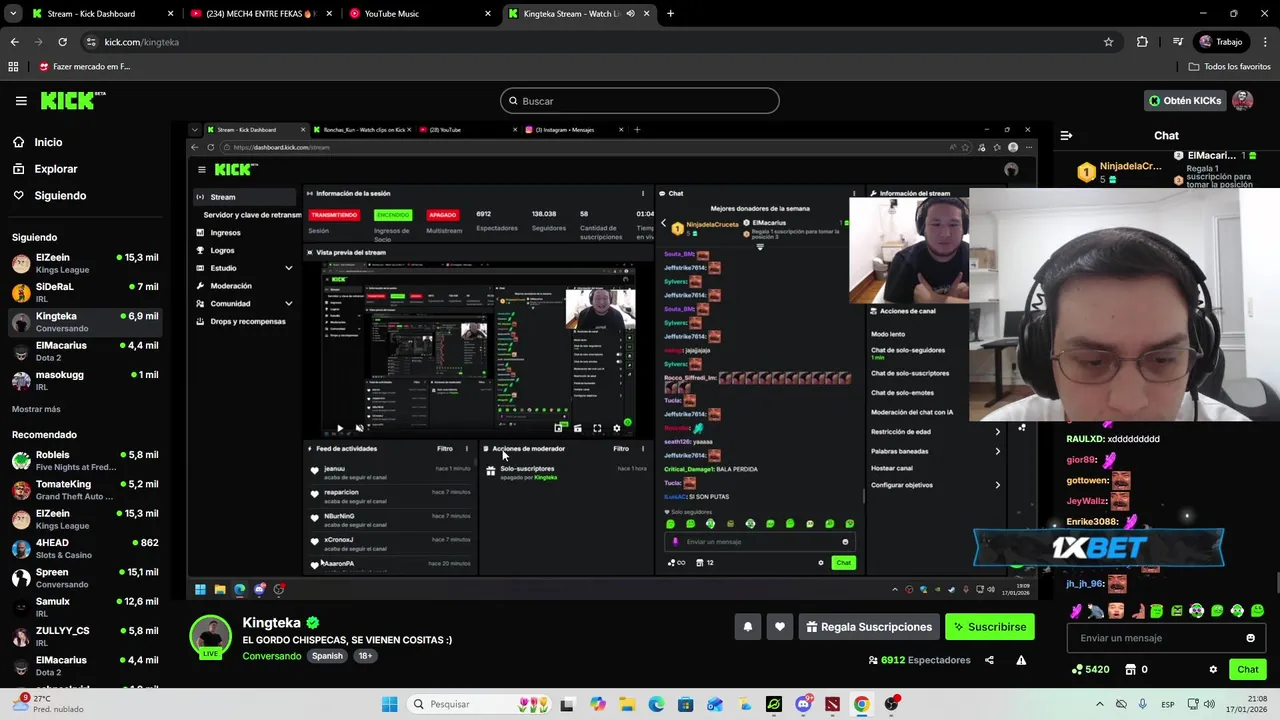Open the Conversando category link

(272, 656)
